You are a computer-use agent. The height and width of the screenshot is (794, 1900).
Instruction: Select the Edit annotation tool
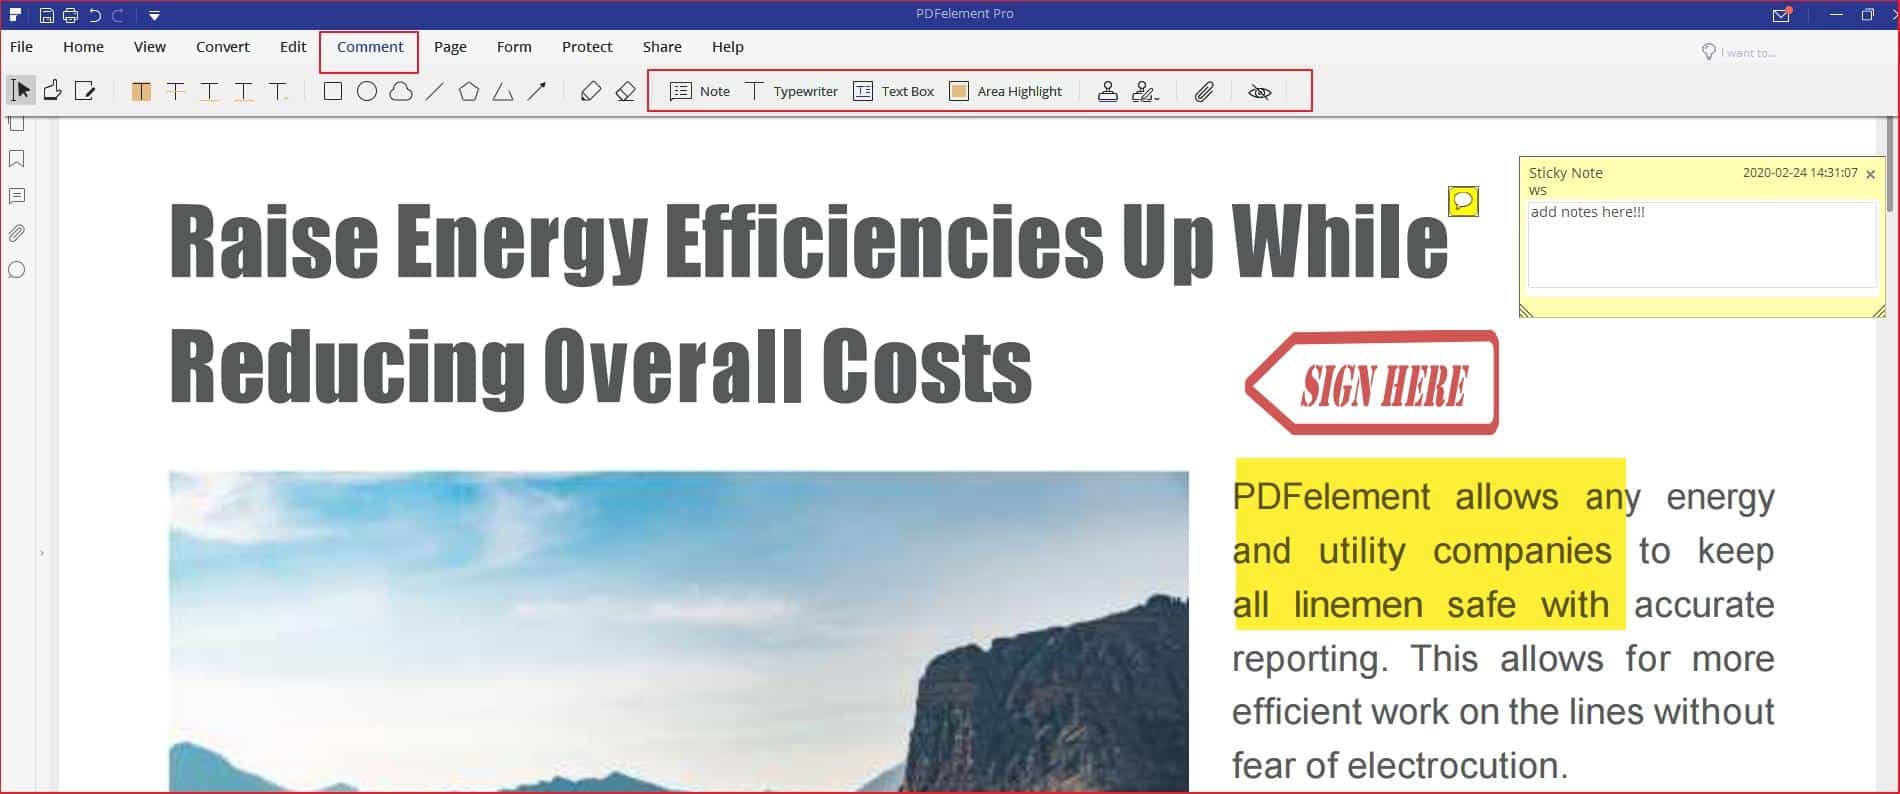[x=85, y=91]
